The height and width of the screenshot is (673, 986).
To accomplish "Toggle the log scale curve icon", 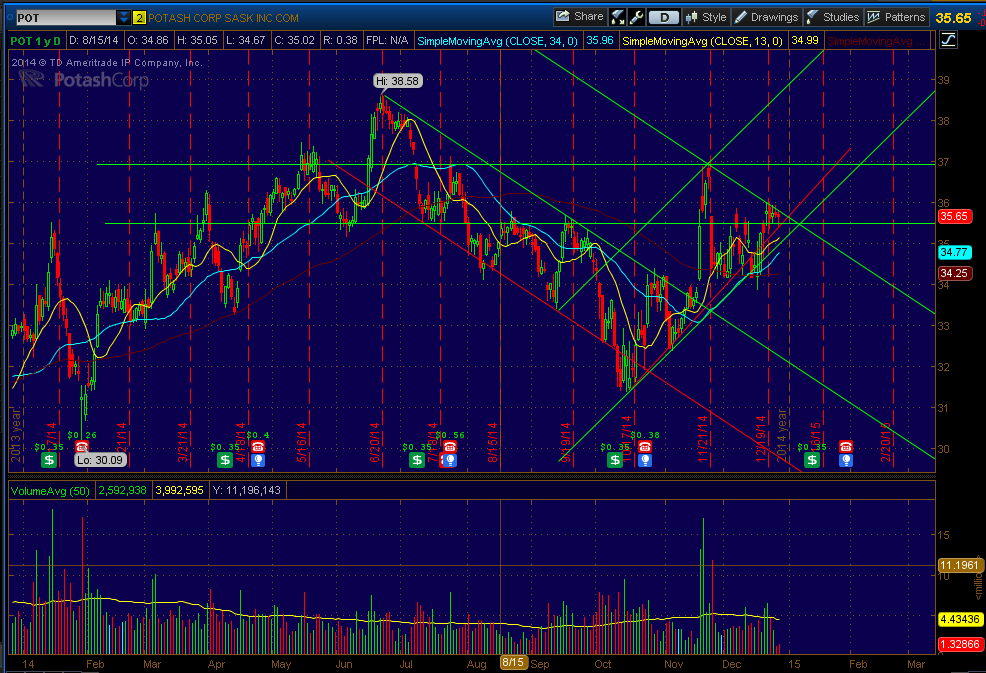I will [x=948, y=41].
